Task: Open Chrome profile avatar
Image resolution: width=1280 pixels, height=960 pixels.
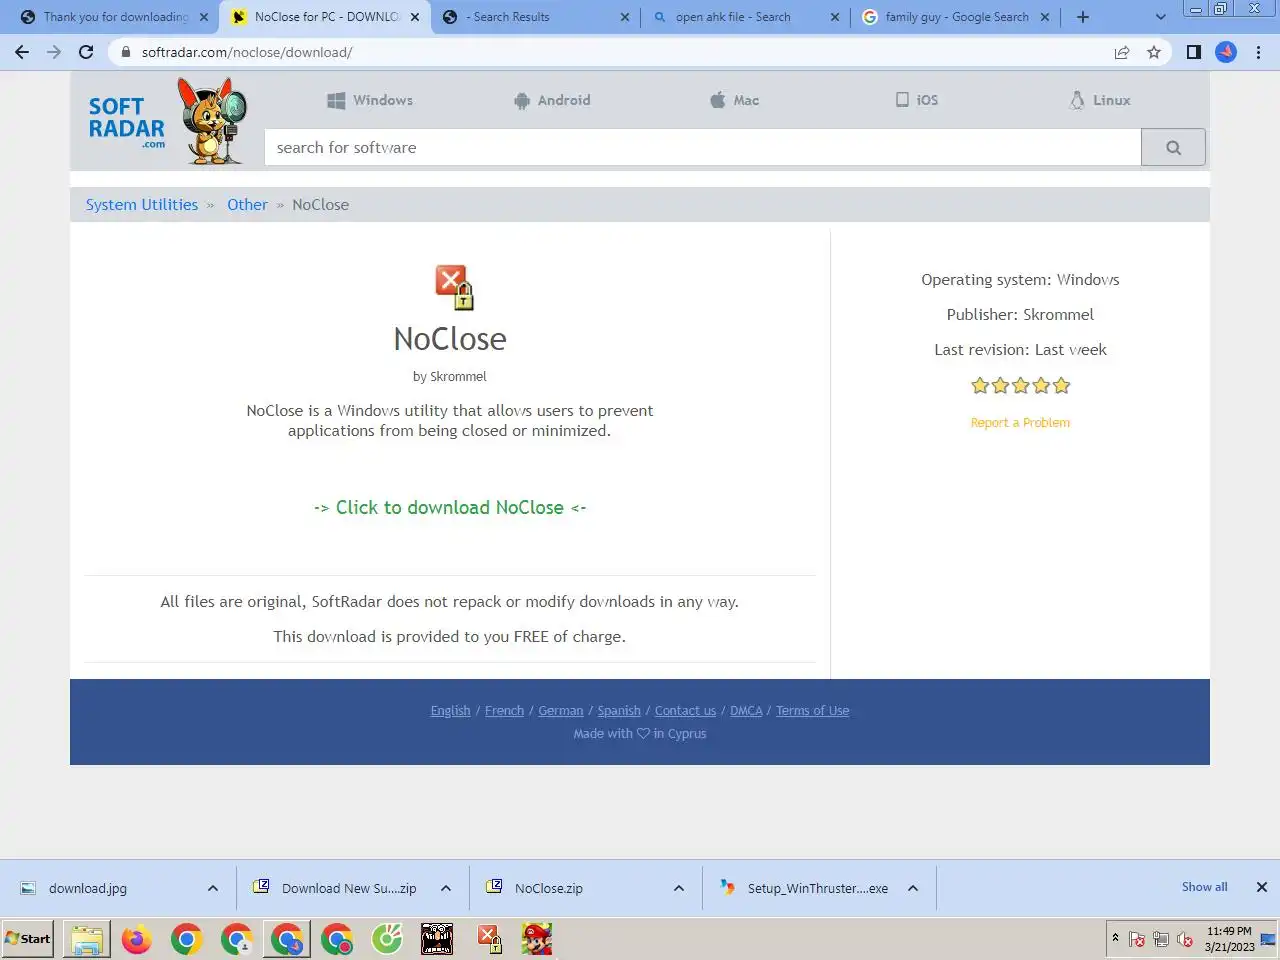Action: (x=1226, y=52)
